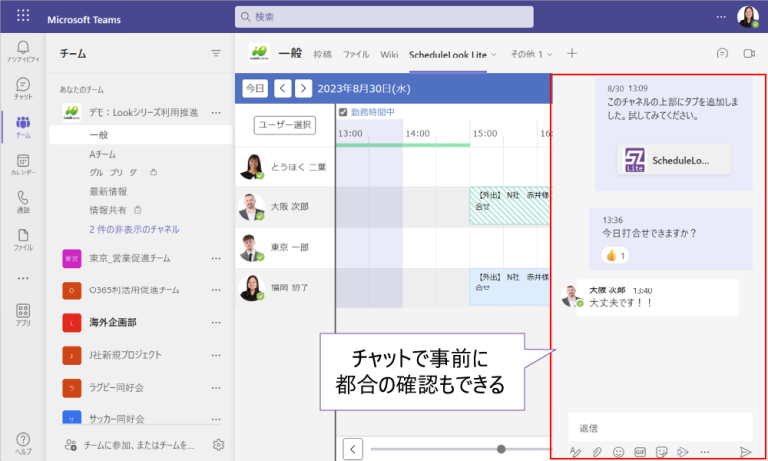Click the send arrow in reply box

coord(745,452)
